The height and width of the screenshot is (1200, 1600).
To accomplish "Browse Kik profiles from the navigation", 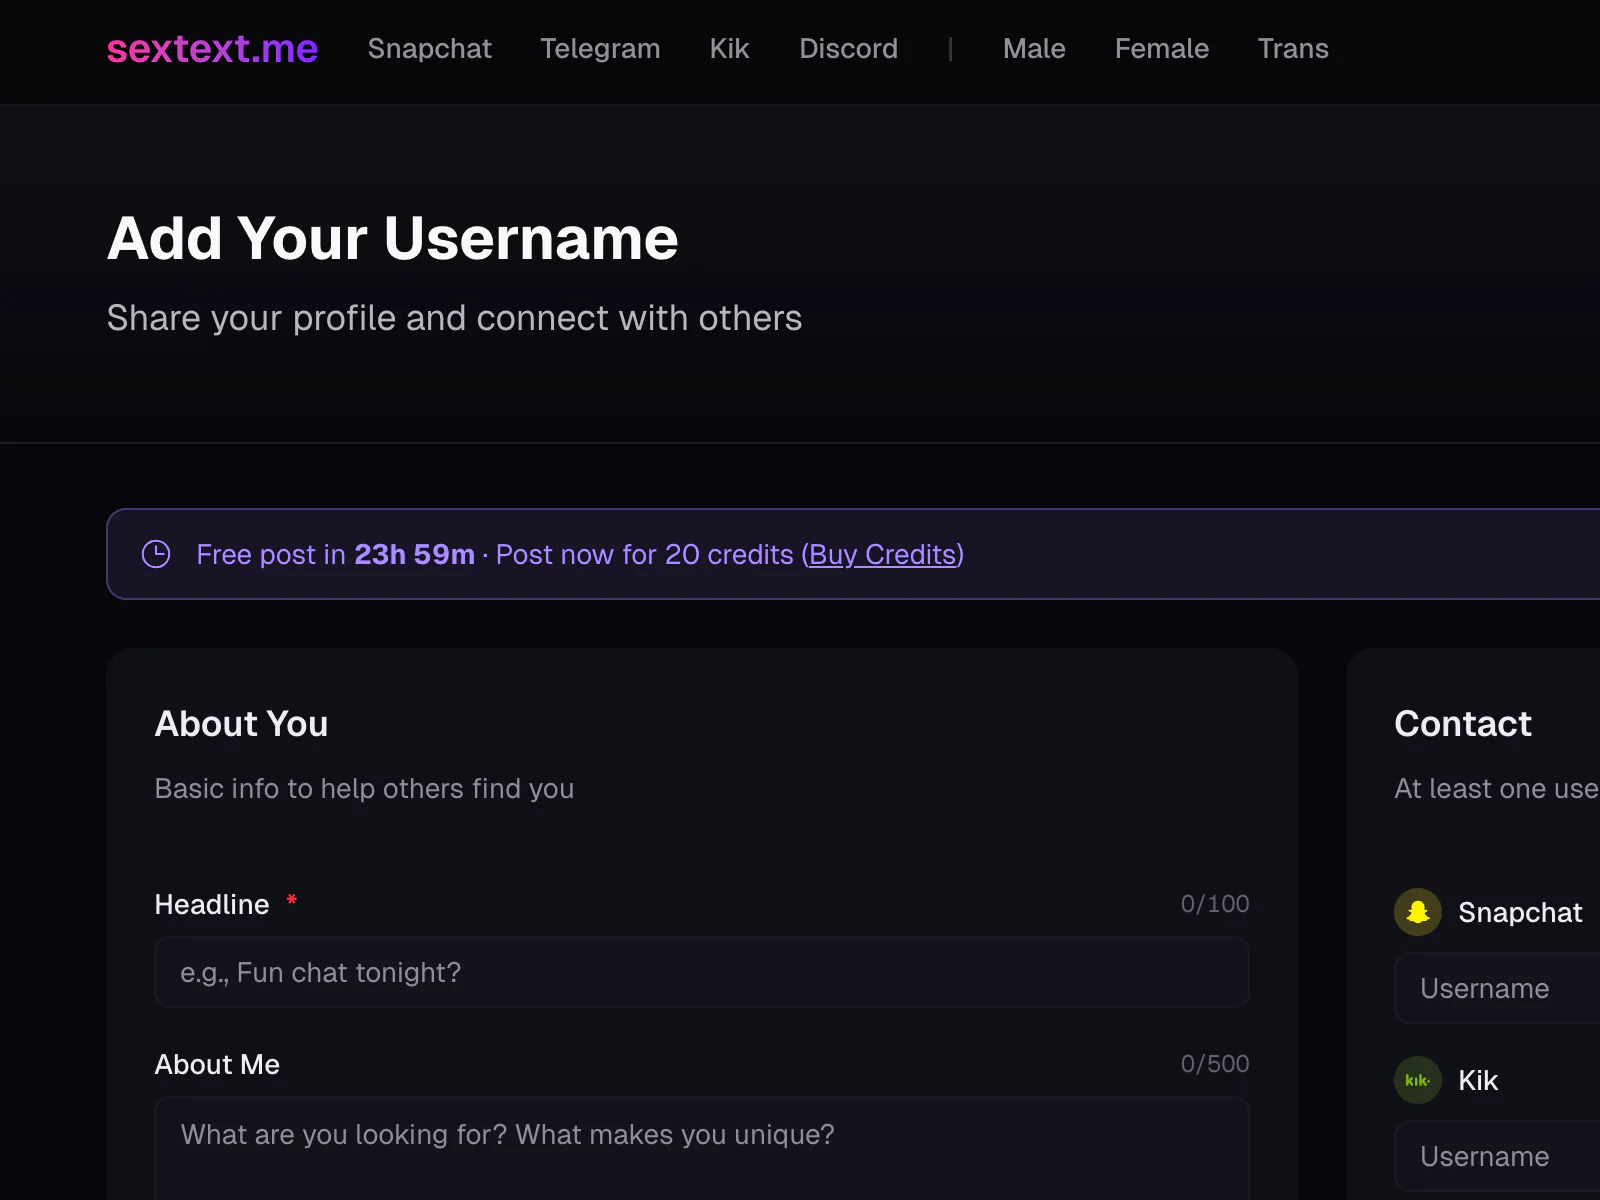I will (729, 49).
